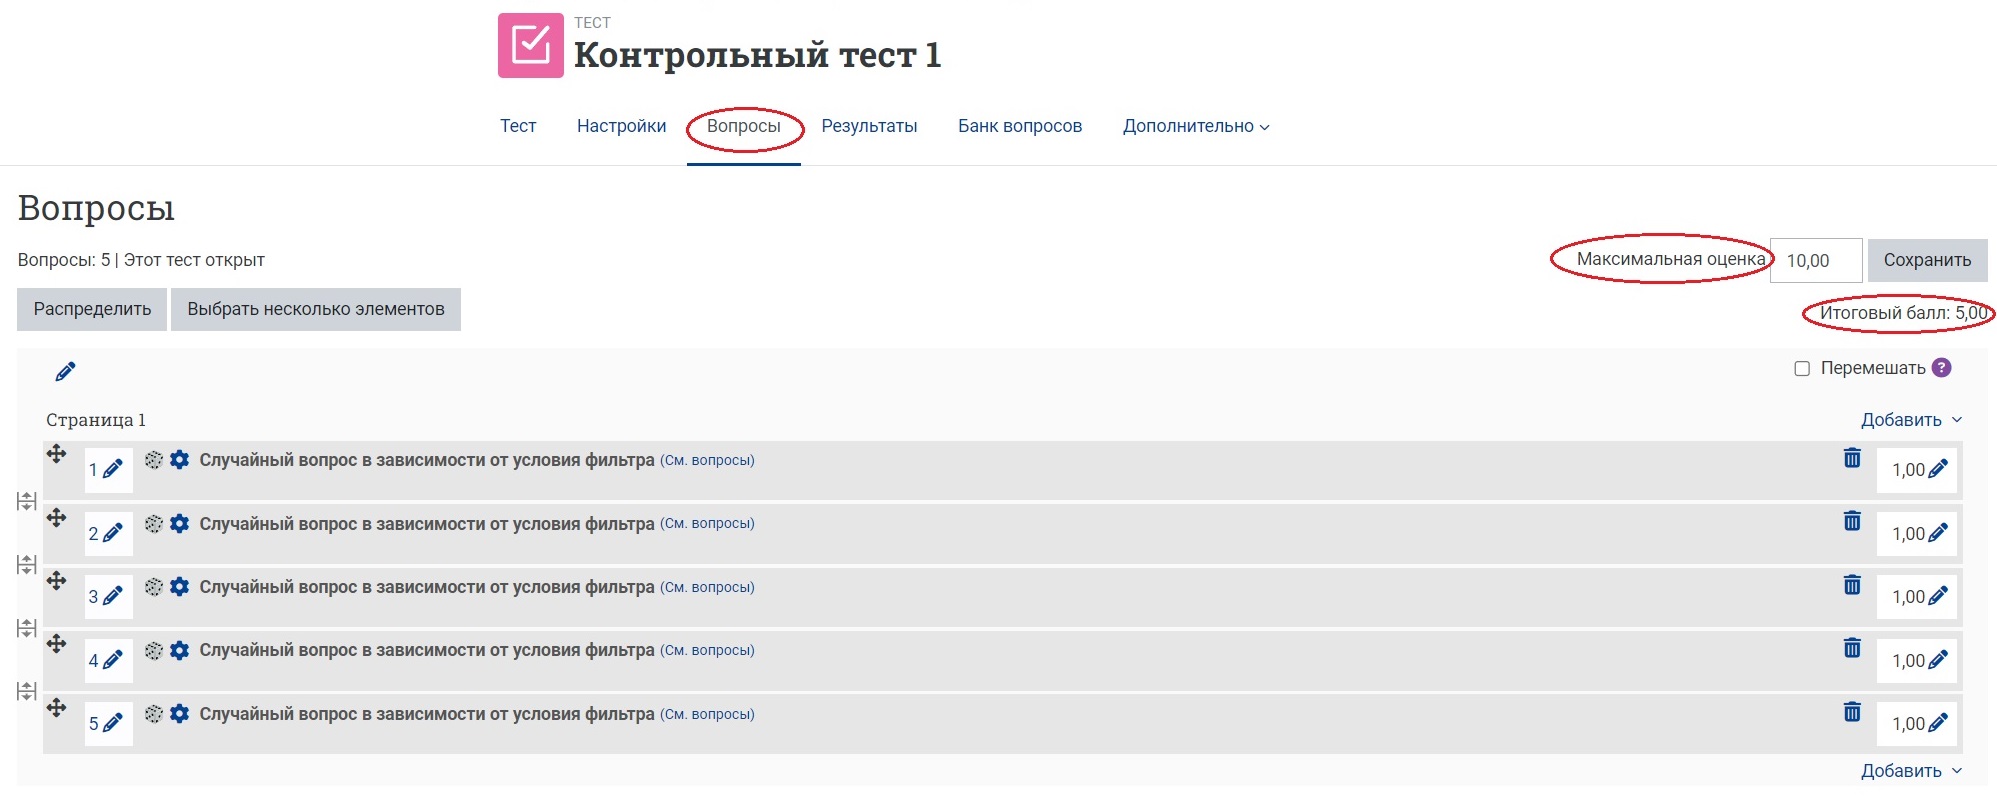
Task: Edit the 1,00 mark of question 3
Action: point(1938,596)
